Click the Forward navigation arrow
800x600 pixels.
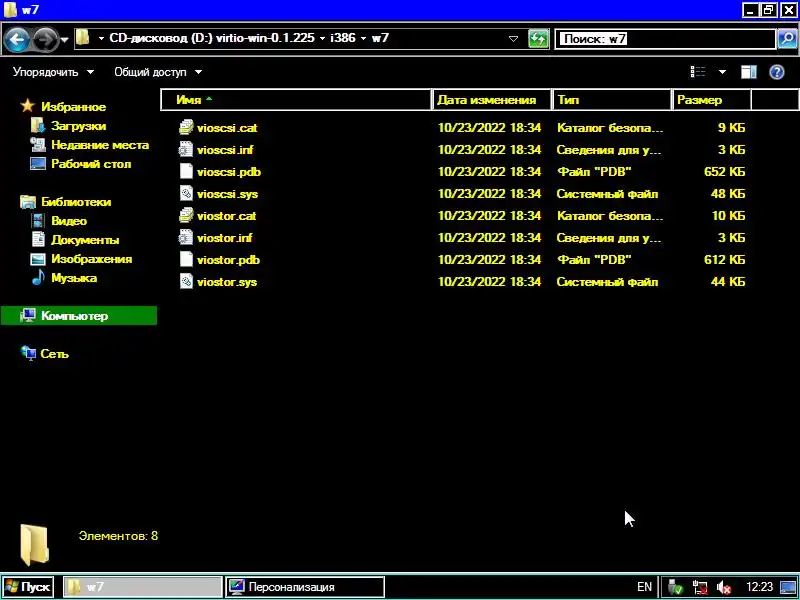coord(46,39)
